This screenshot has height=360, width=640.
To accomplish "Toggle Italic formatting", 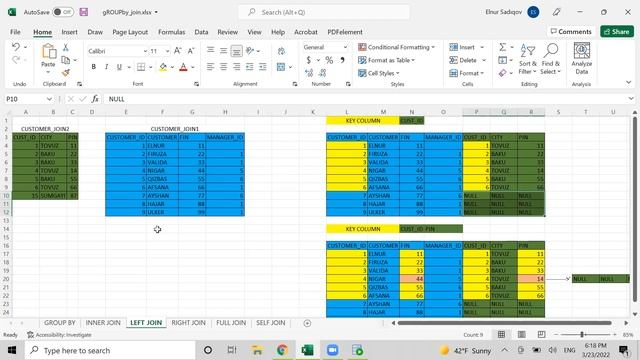I will pos(106,67).
